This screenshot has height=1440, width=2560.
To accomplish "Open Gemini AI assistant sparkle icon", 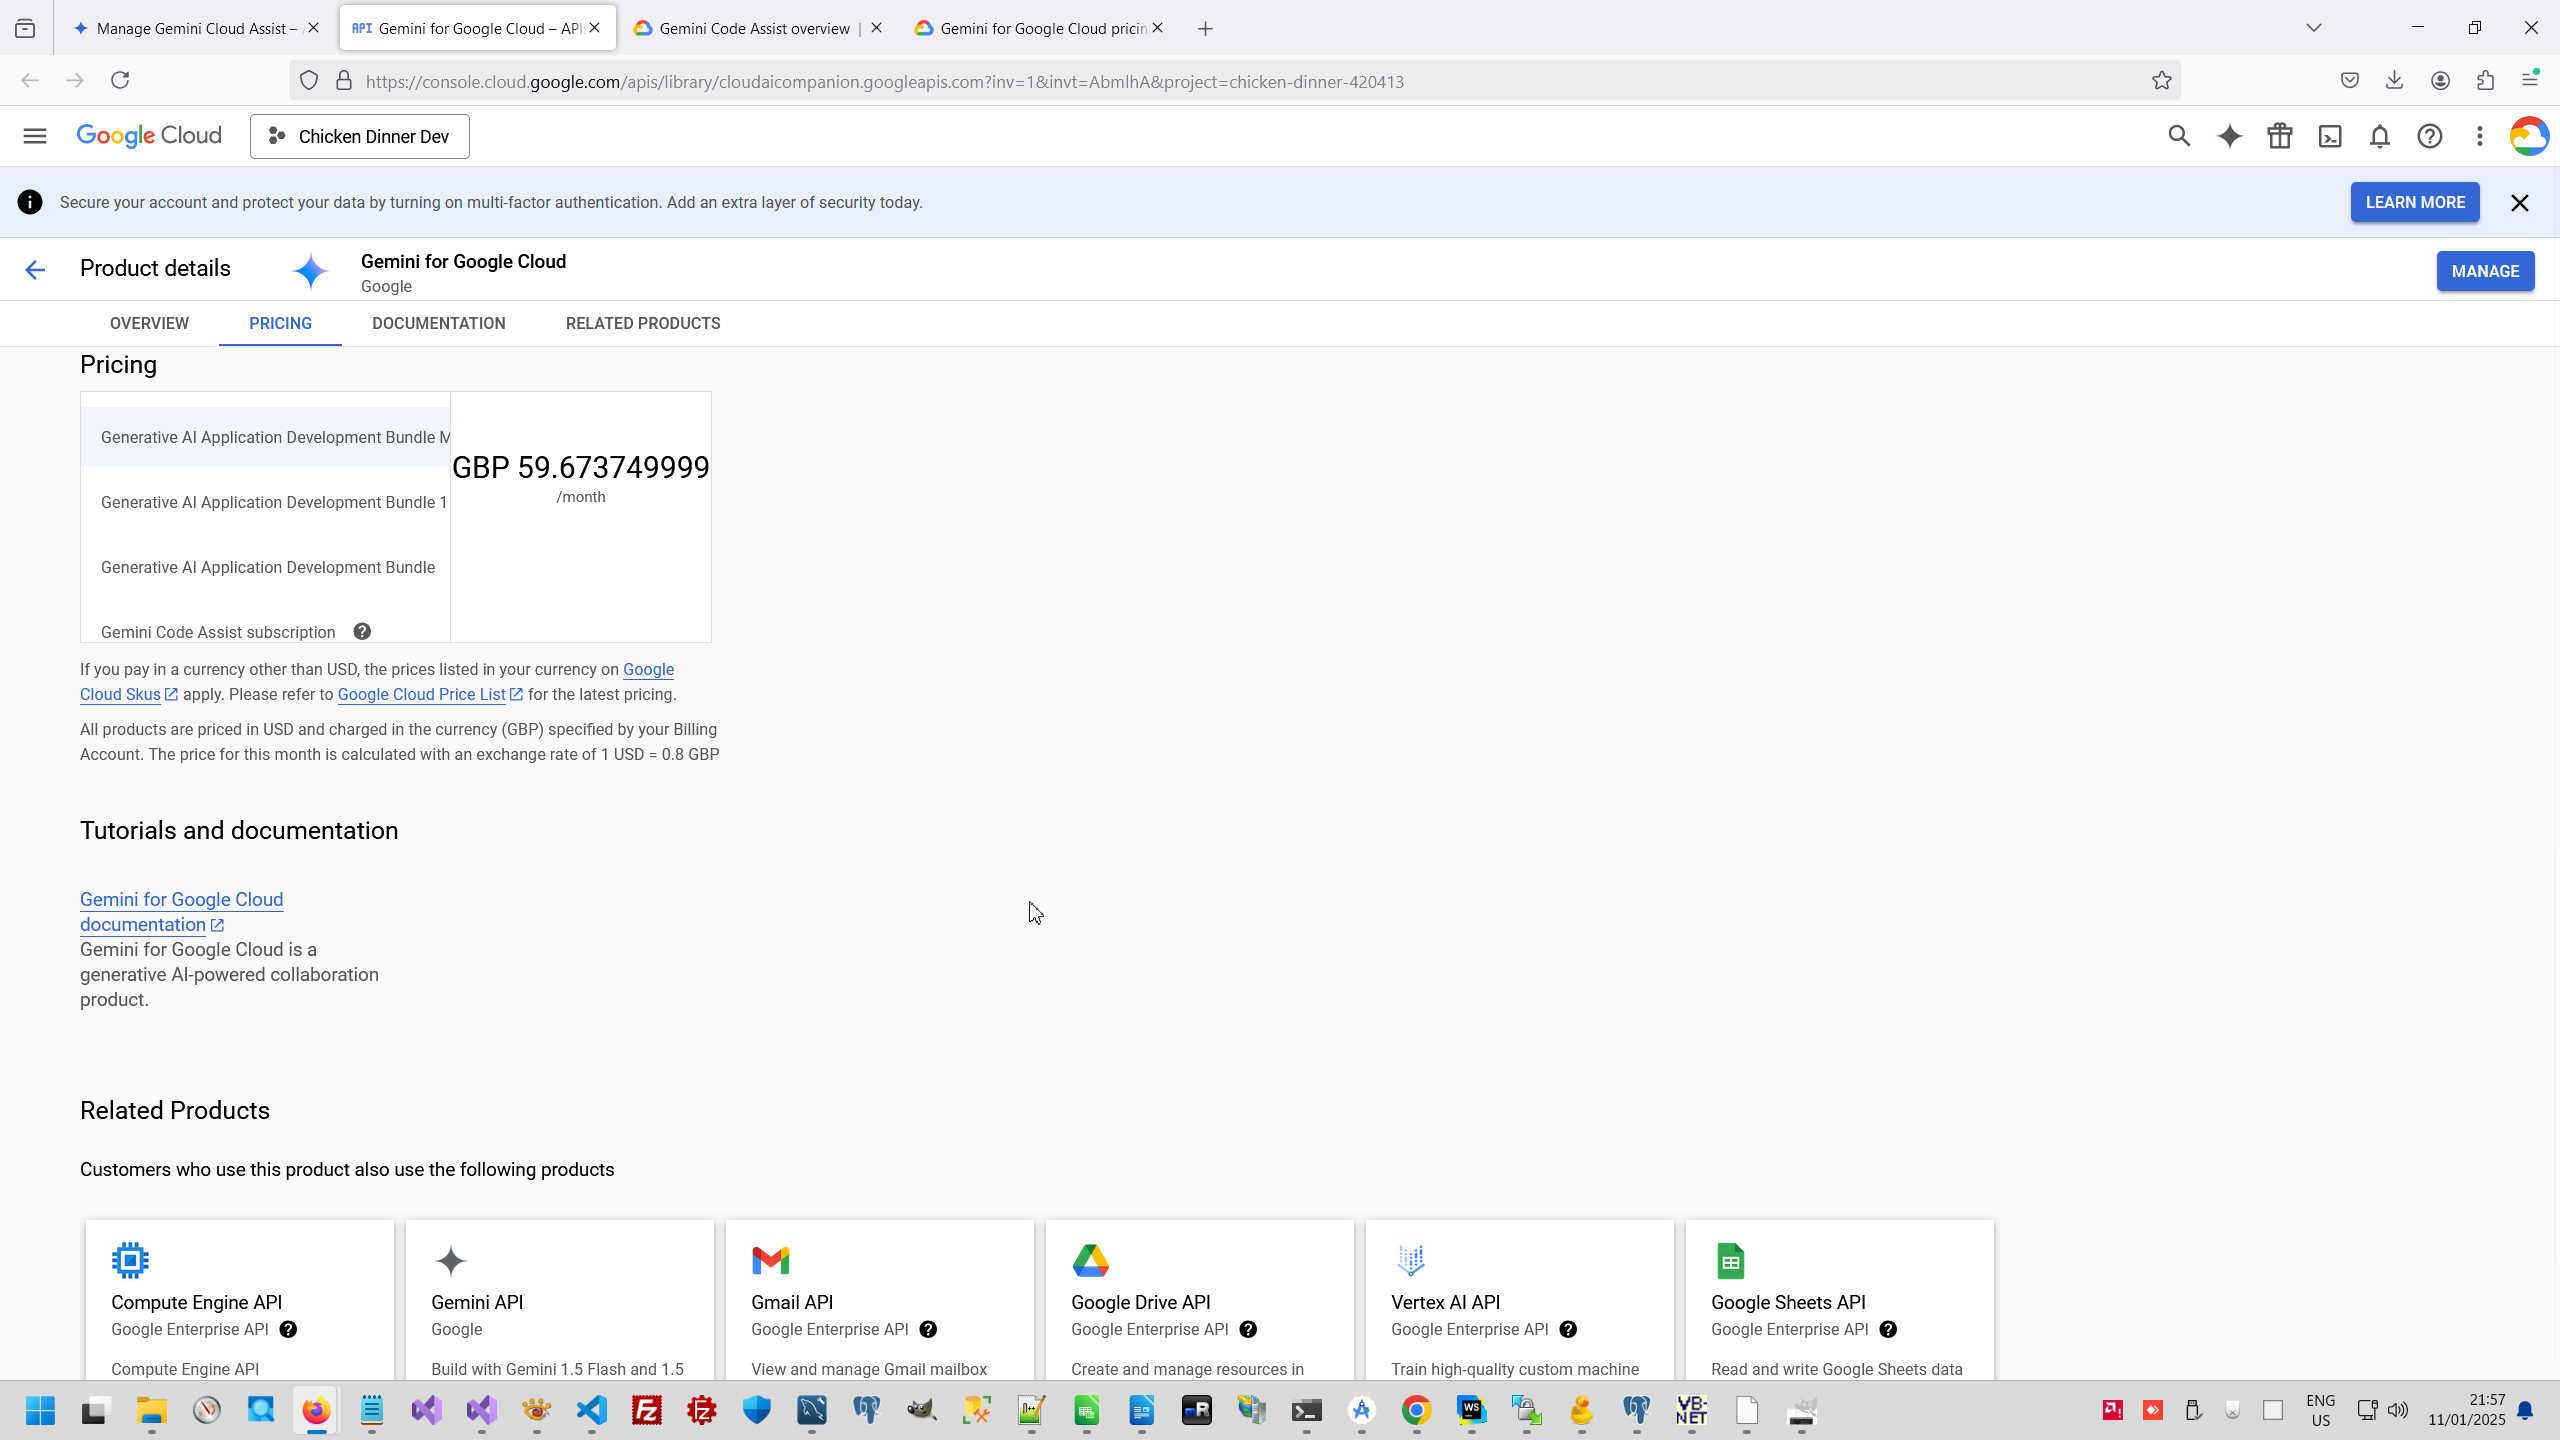I will pos(2229,136).
